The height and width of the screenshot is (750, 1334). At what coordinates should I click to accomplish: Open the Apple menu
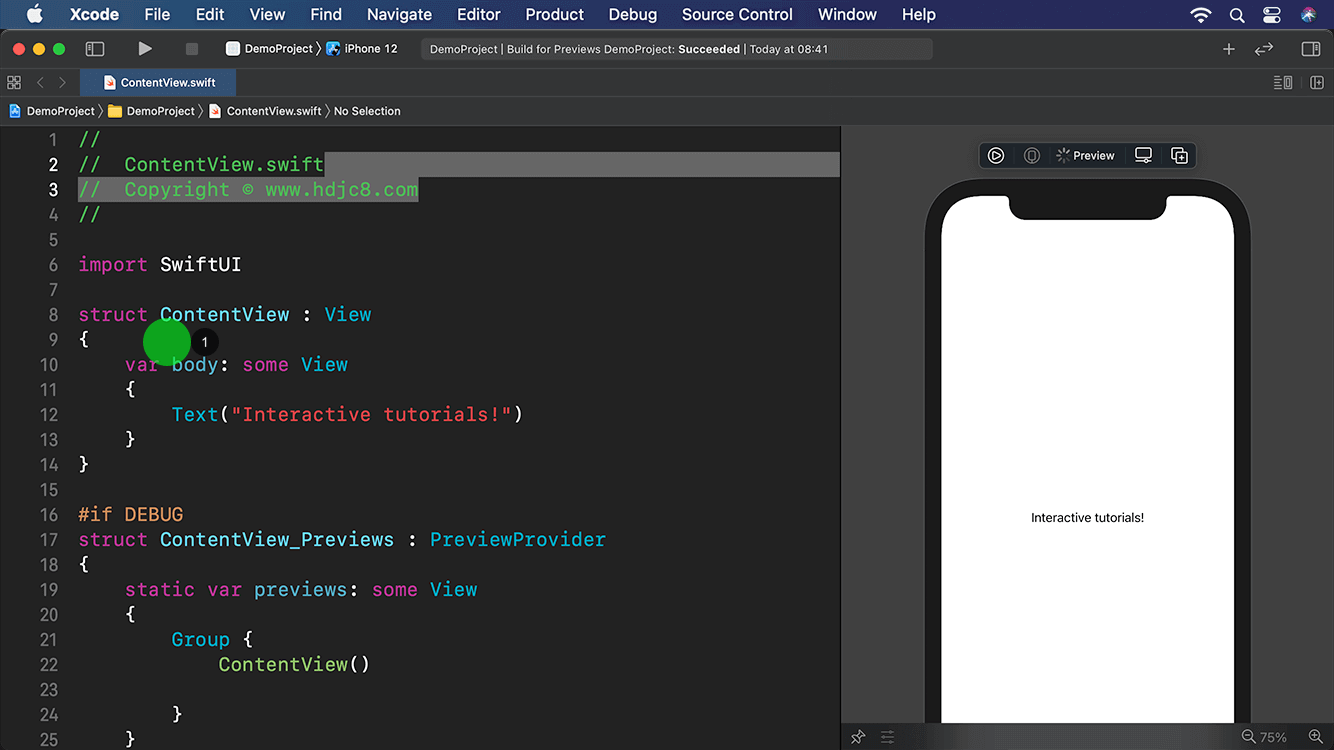tap(34, 14)
